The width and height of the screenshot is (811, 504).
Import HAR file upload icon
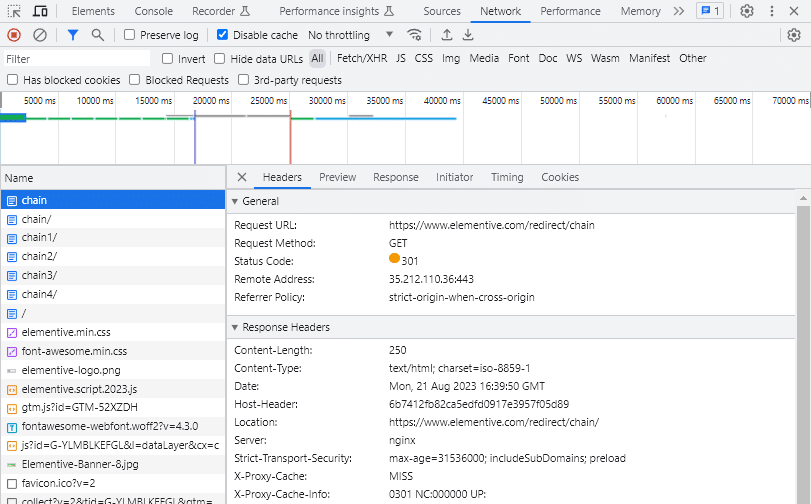pos(446,35)
